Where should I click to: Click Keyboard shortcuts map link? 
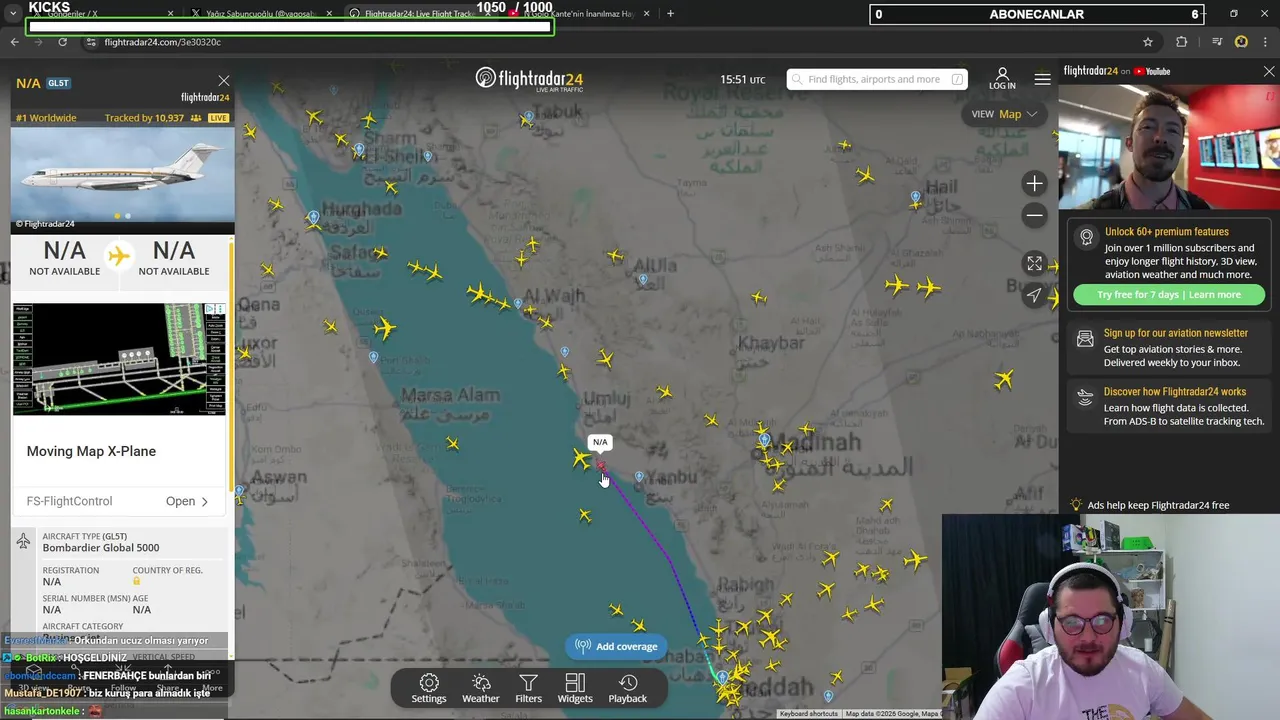pyautogui.click(x=809, y=714)
